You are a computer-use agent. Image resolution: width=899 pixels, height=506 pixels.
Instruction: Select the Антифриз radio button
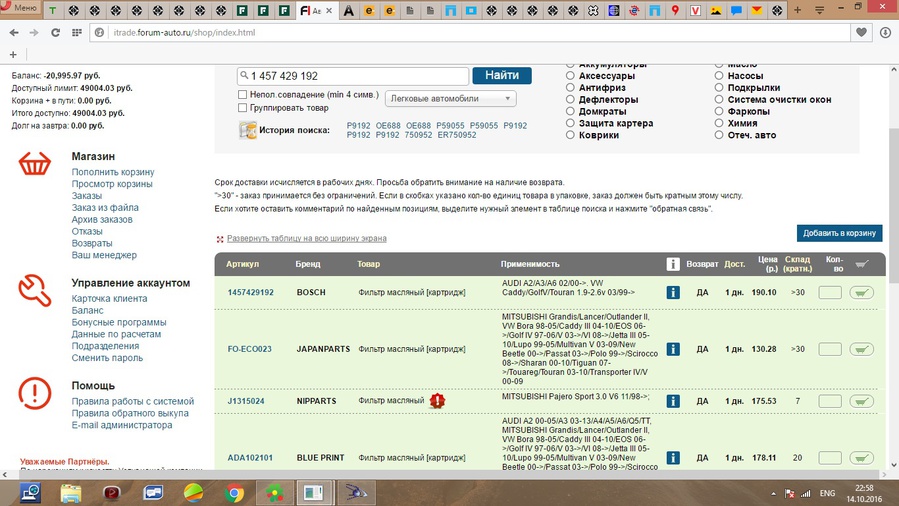[570, 87]
